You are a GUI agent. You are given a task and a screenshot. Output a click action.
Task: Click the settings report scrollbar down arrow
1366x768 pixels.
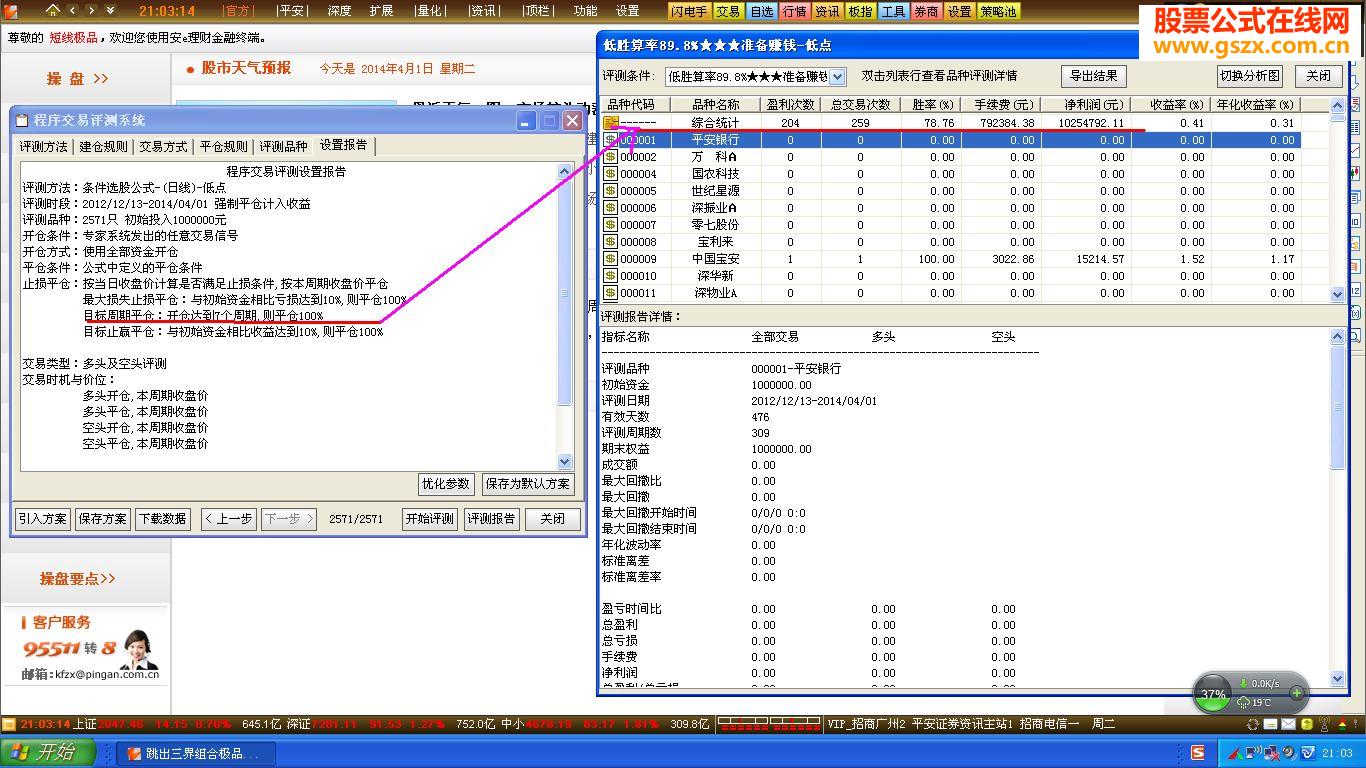[x=565, y=461]
